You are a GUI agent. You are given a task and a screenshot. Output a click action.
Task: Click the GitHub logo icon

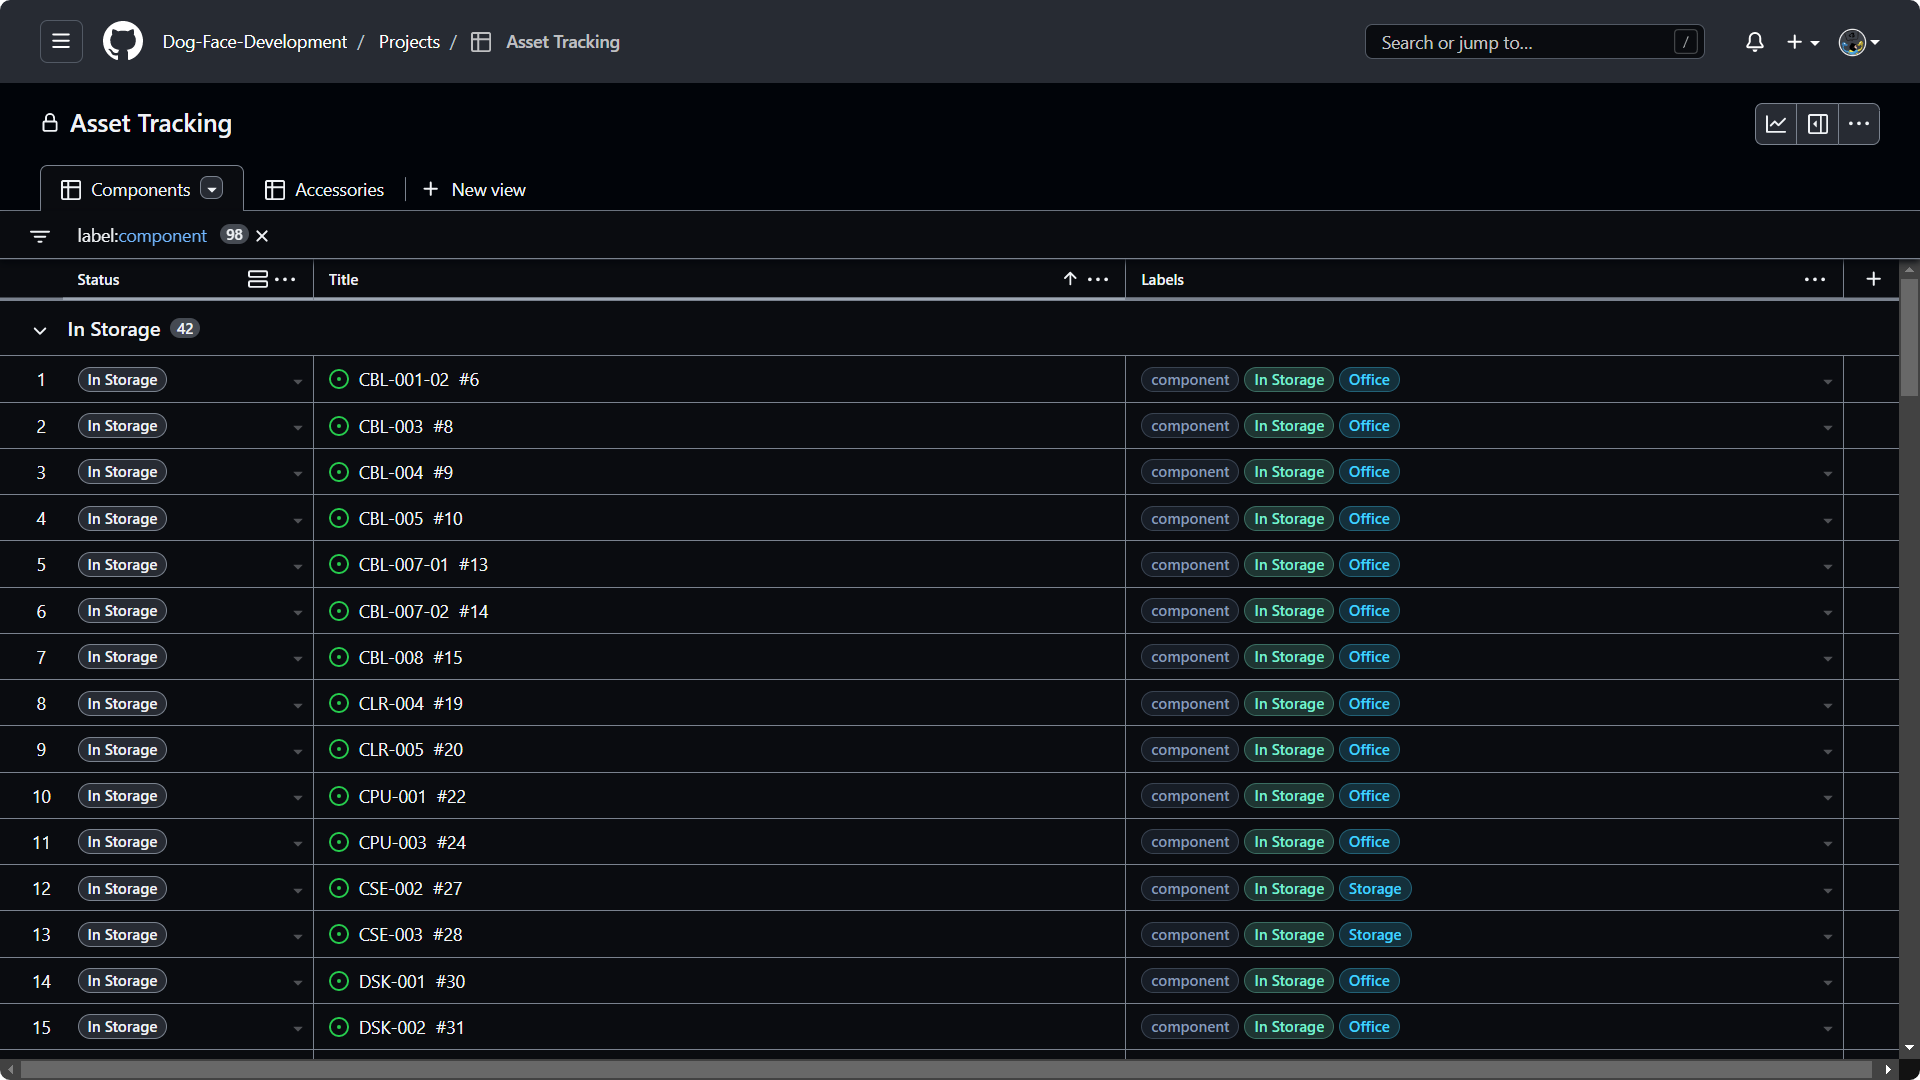pyautogui.click(x=123, y=42)
